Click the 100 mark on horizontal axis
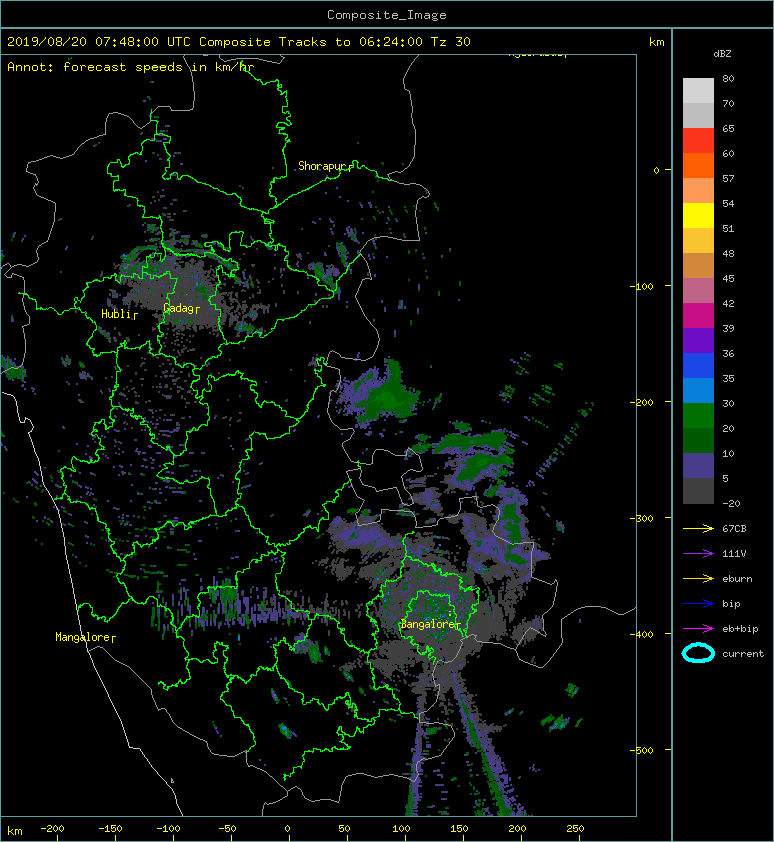 tap(401, 829)
